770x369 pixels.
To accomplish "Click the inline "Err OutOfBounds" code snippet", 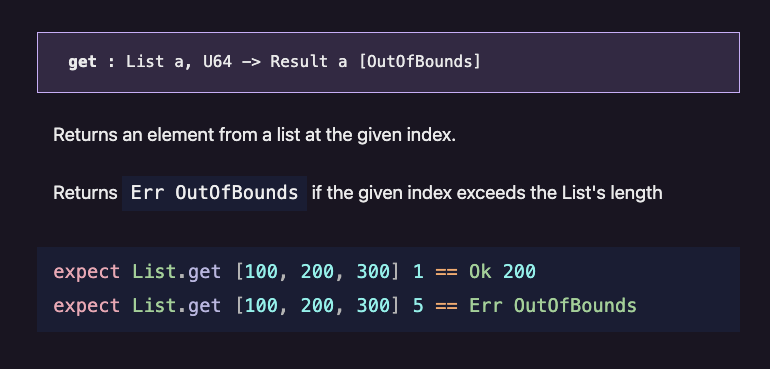I will tap(214, 193).
